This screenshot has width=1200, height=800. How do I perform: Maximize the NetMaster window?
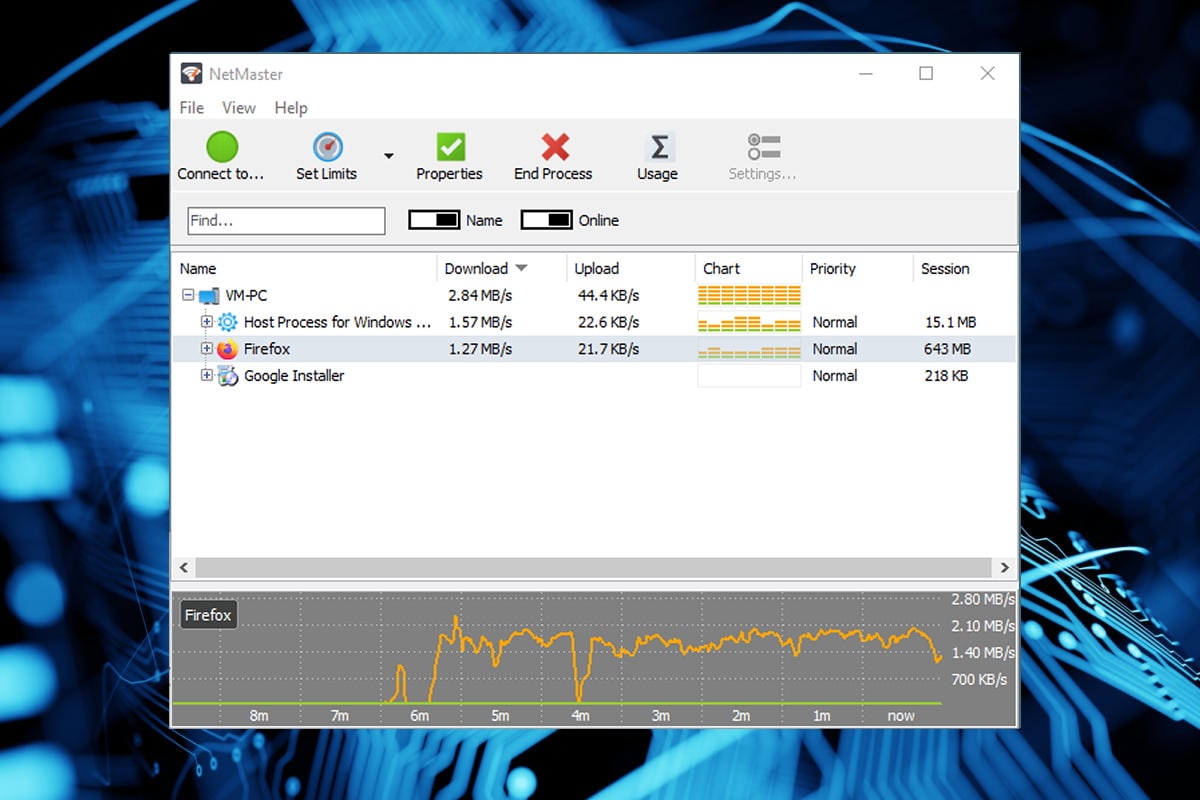(926, 73)
